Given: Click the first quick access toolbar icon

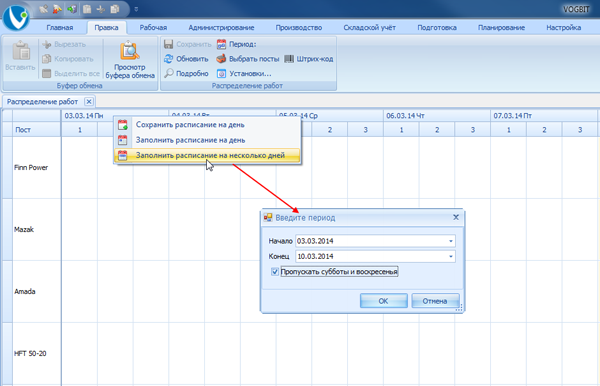Looking at the screenshot, I should (43, 9).
